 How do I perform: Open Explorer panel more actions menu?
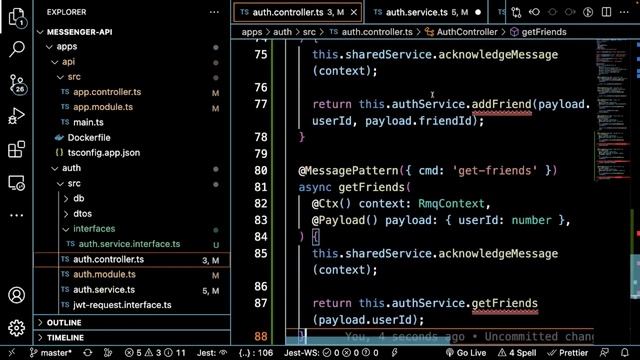pos(214,12)
